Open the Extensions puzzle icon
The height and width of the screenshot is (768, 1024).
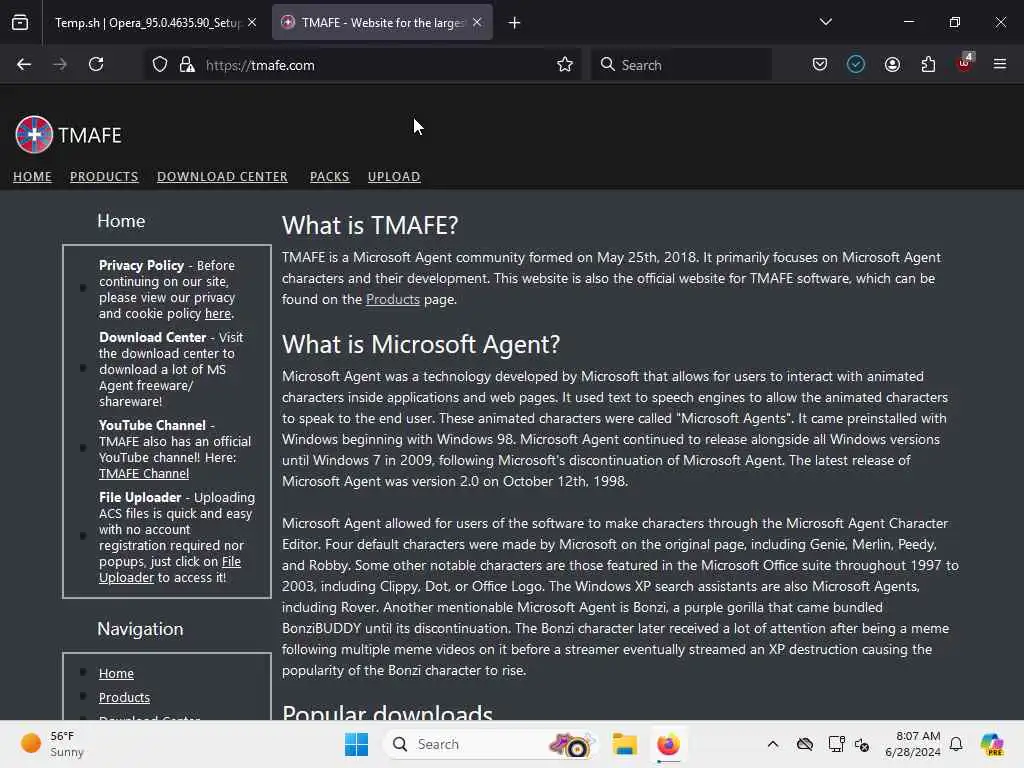[x=928, y=64]
